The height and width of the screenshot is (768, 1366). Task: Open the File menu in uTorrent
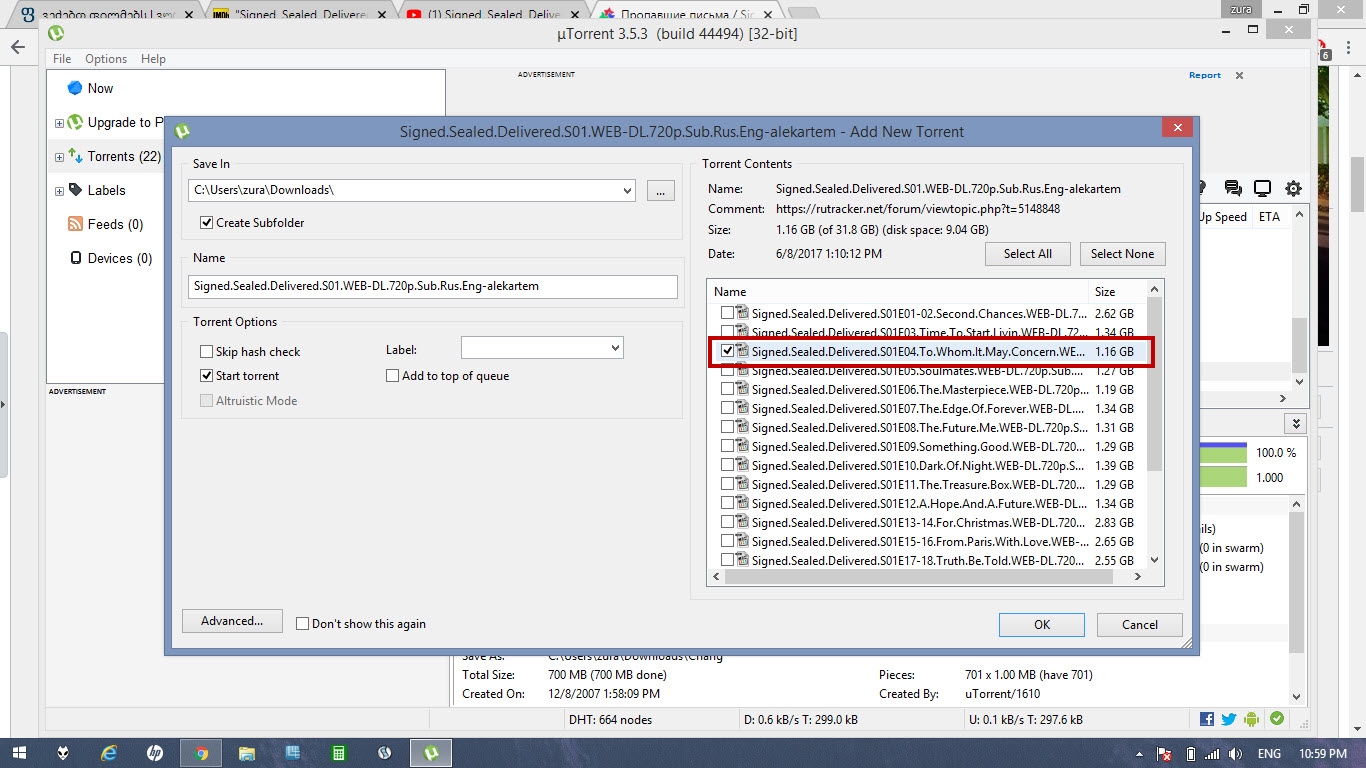62,59
